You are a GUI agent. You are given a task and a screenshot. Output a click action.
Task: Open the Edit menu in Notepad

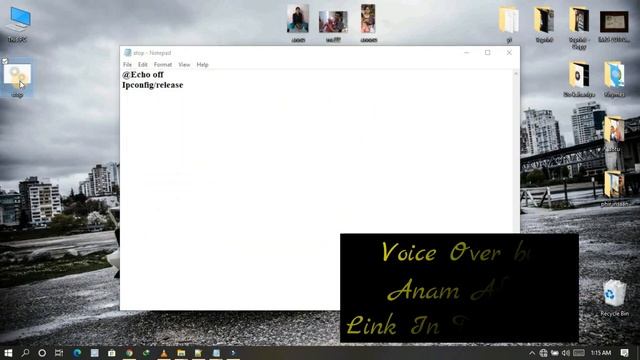pyautogui.click(x=142, y=64)
